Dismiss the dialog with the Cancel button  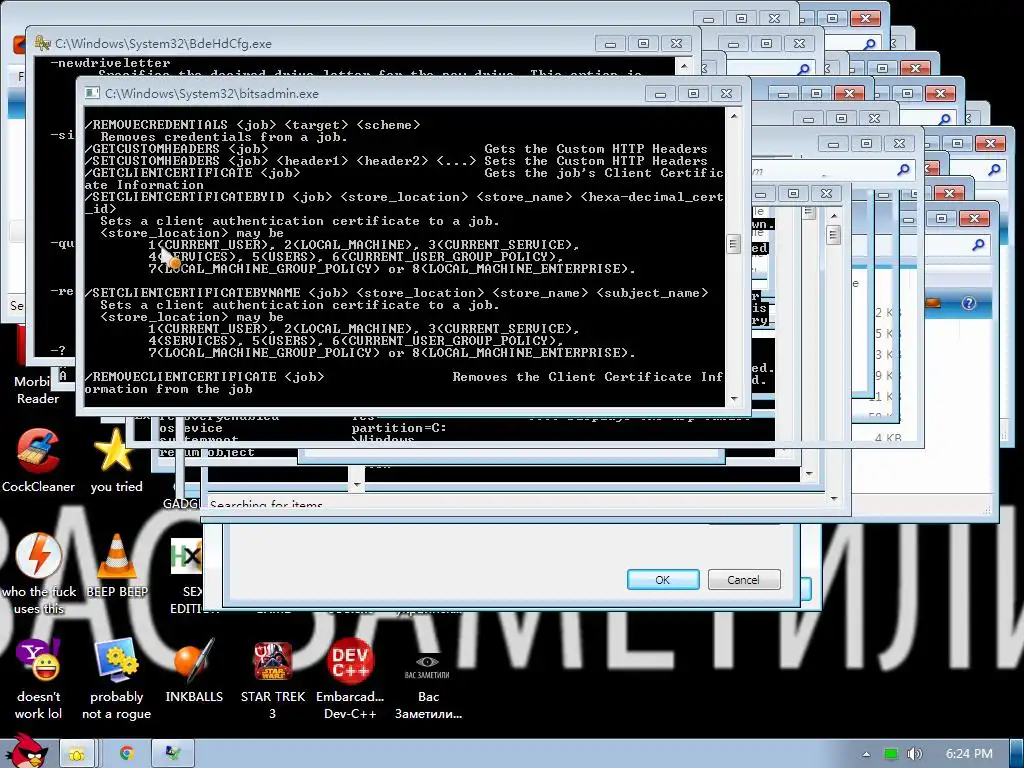pyautogui.click(x=743, y=579)
